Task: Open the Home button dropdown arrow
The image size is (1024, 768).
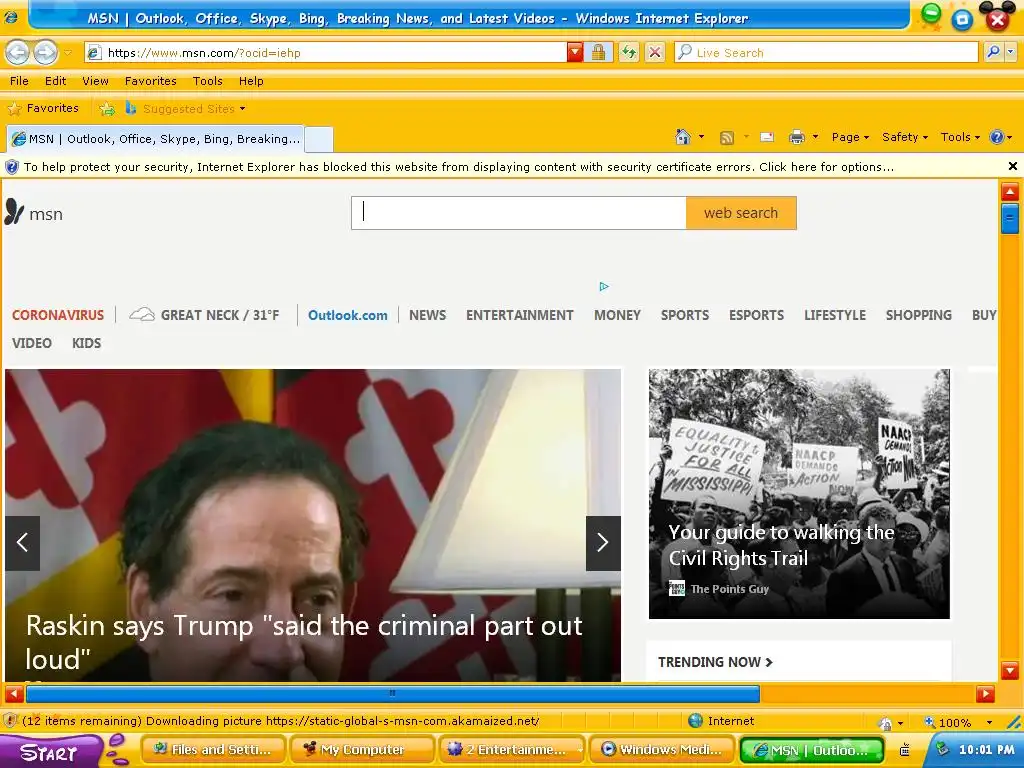Action: point(701,137)
